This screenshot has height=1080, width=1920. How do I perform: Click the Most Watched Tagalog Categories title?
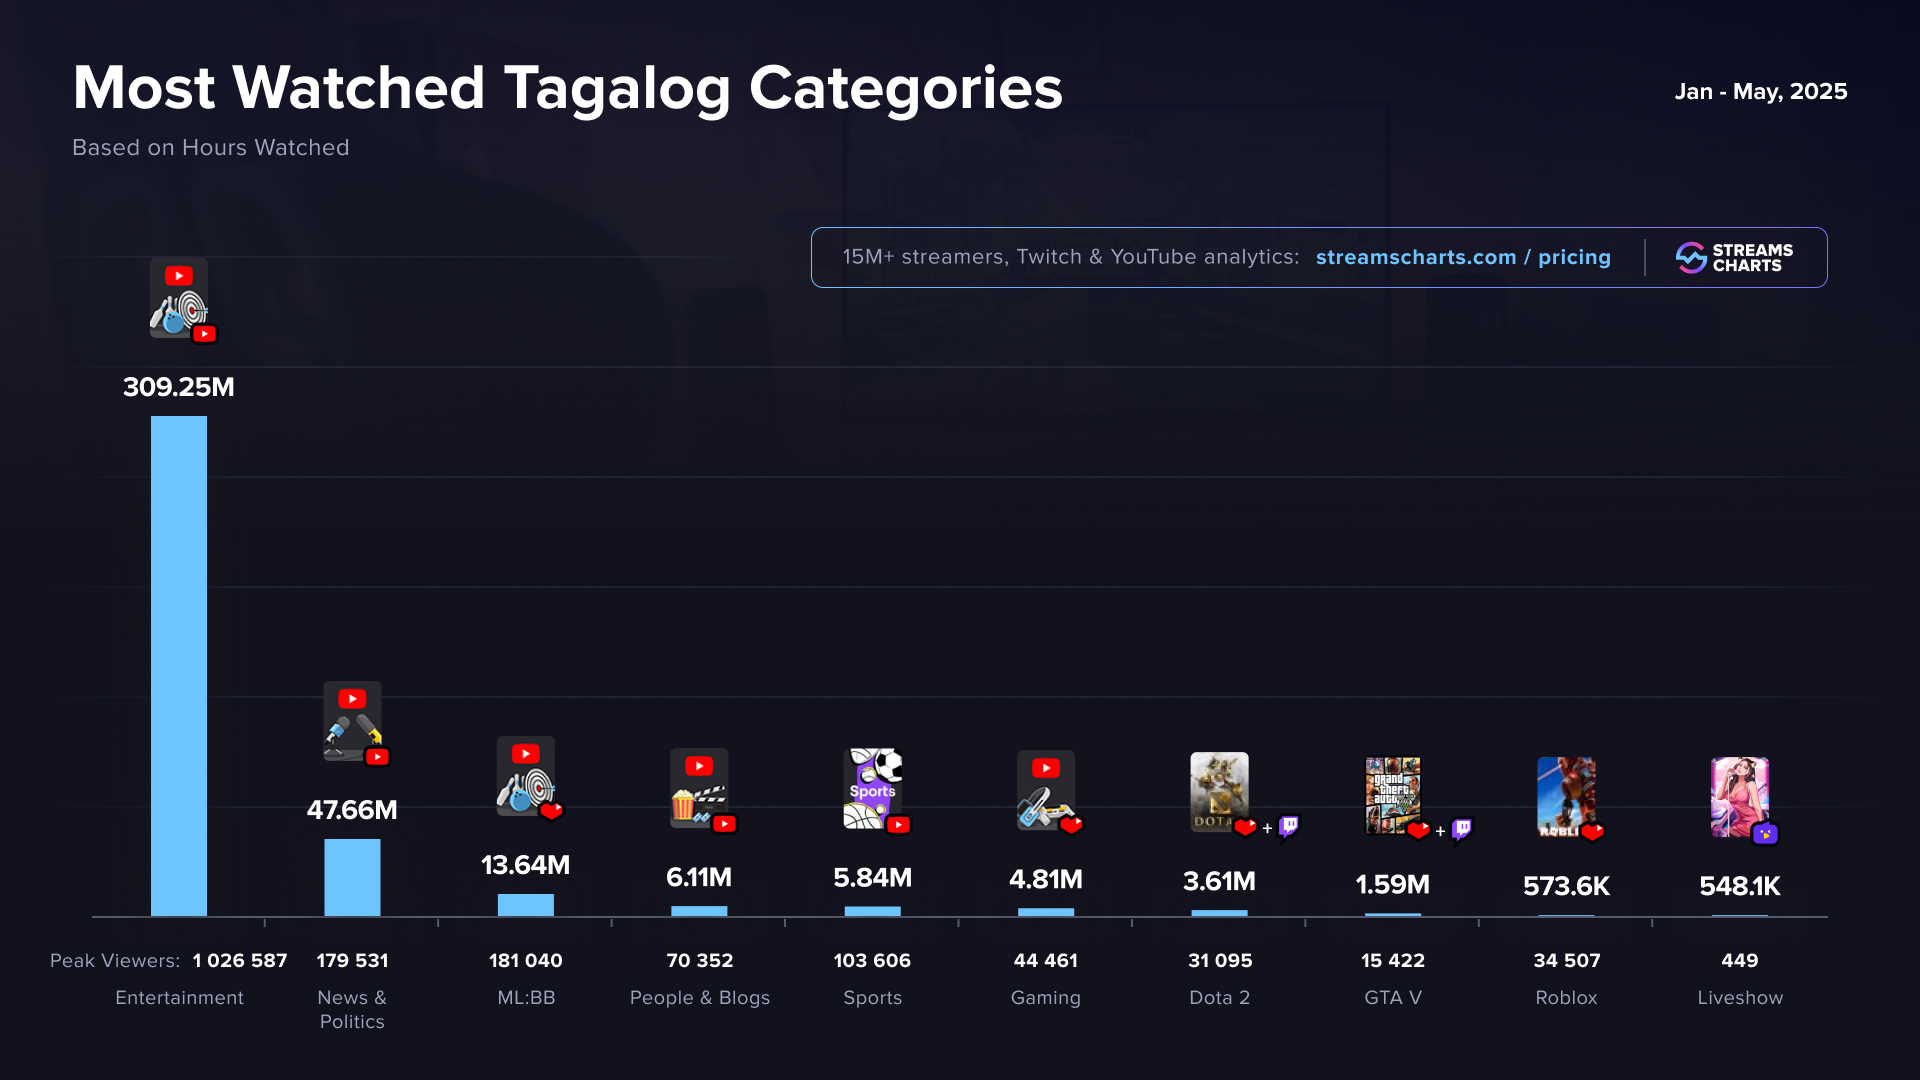[567, 88]
